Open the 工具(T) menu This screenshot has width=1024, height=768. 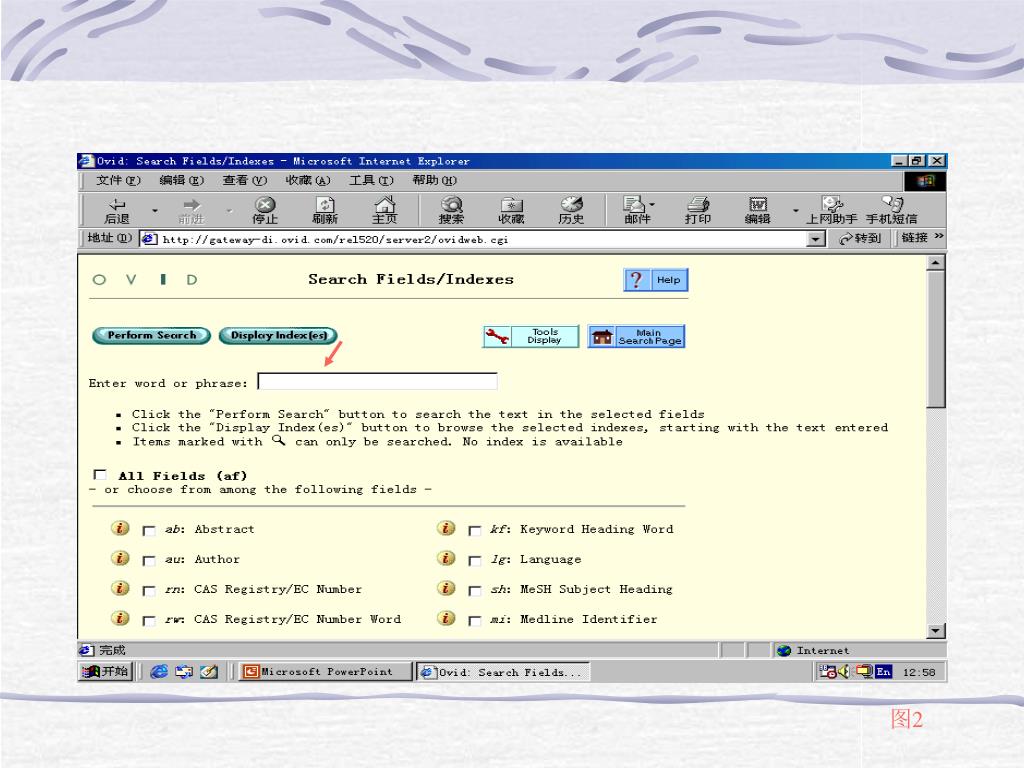click(x=371, y=180)
